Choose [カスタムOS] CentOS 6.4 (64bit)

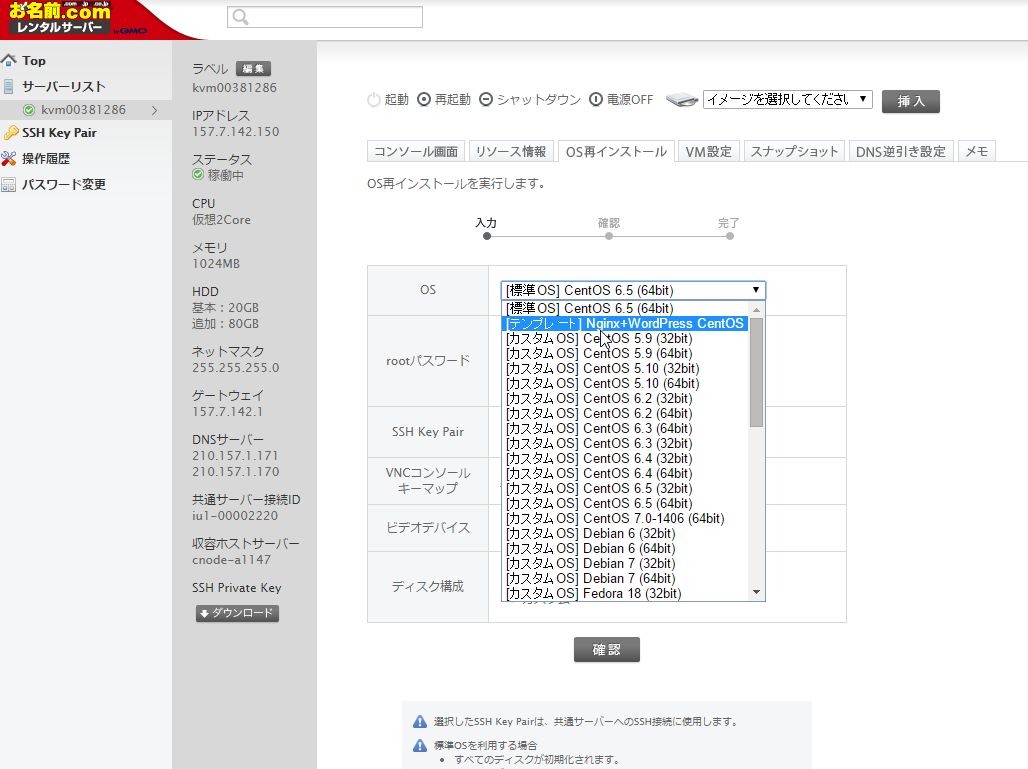pos(625,474)
